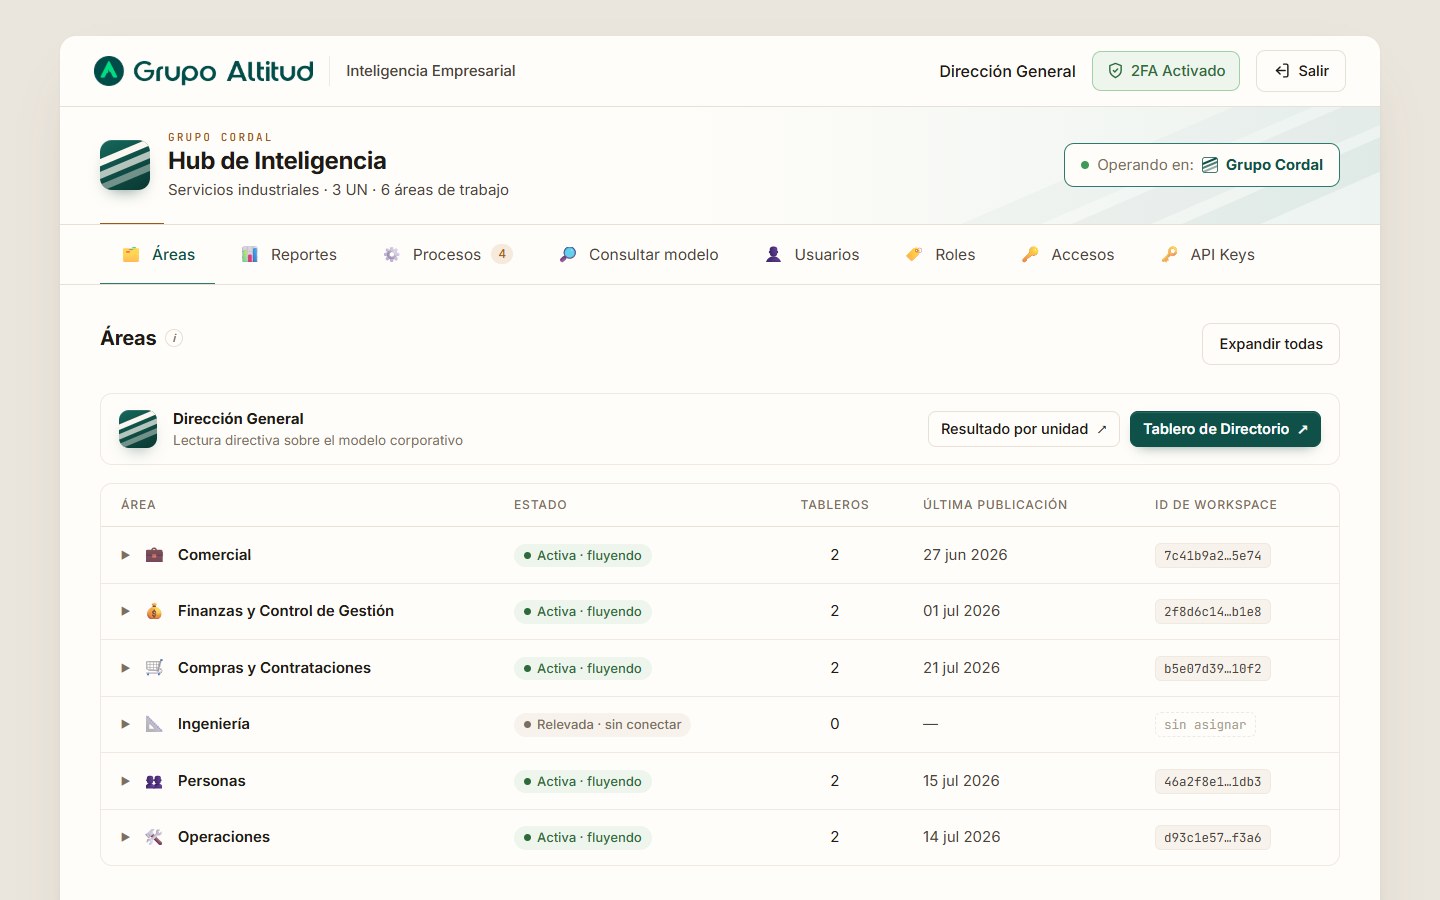Click workspace ID 7c41b9a2…5e74
1440x900 pixels.
pyautogui.click(x=1212, y=556)
